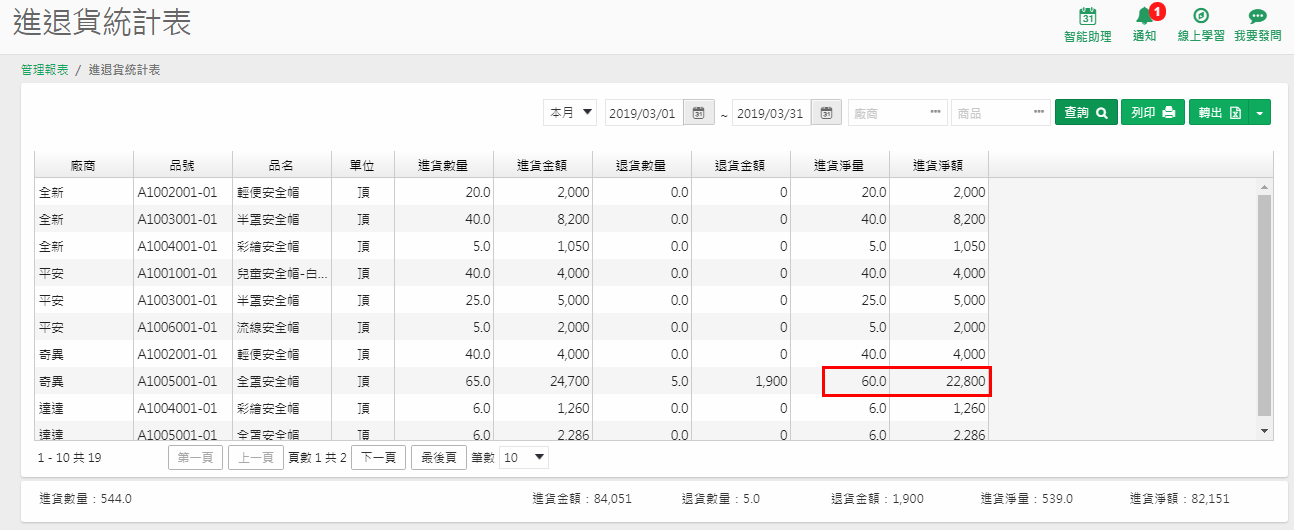Go to 最後頁 last page
Viewport: 1294px width, 530px height.
438,458
